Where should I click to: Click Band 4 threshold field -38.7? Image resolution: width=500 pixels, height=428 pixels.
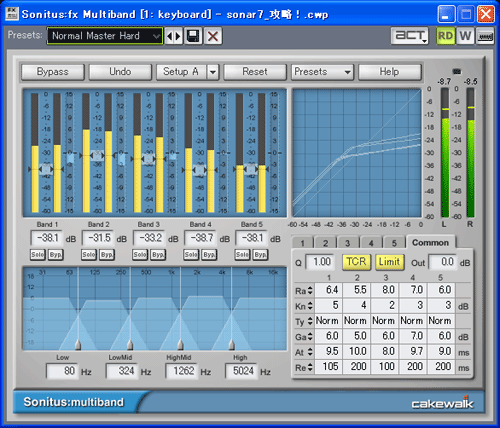point(200,238)
